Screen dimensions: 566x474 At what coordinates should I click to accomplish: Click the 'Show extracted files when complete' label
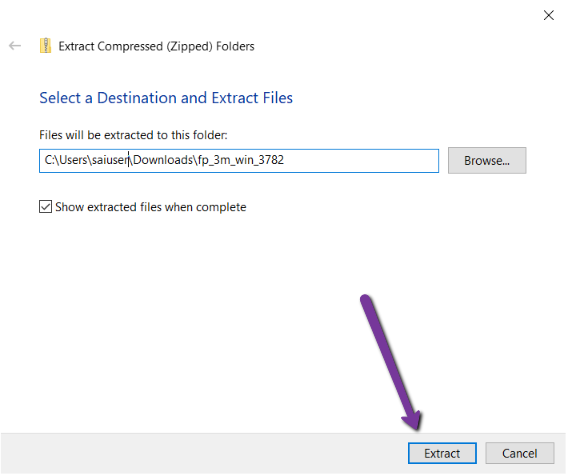[151, 207]
